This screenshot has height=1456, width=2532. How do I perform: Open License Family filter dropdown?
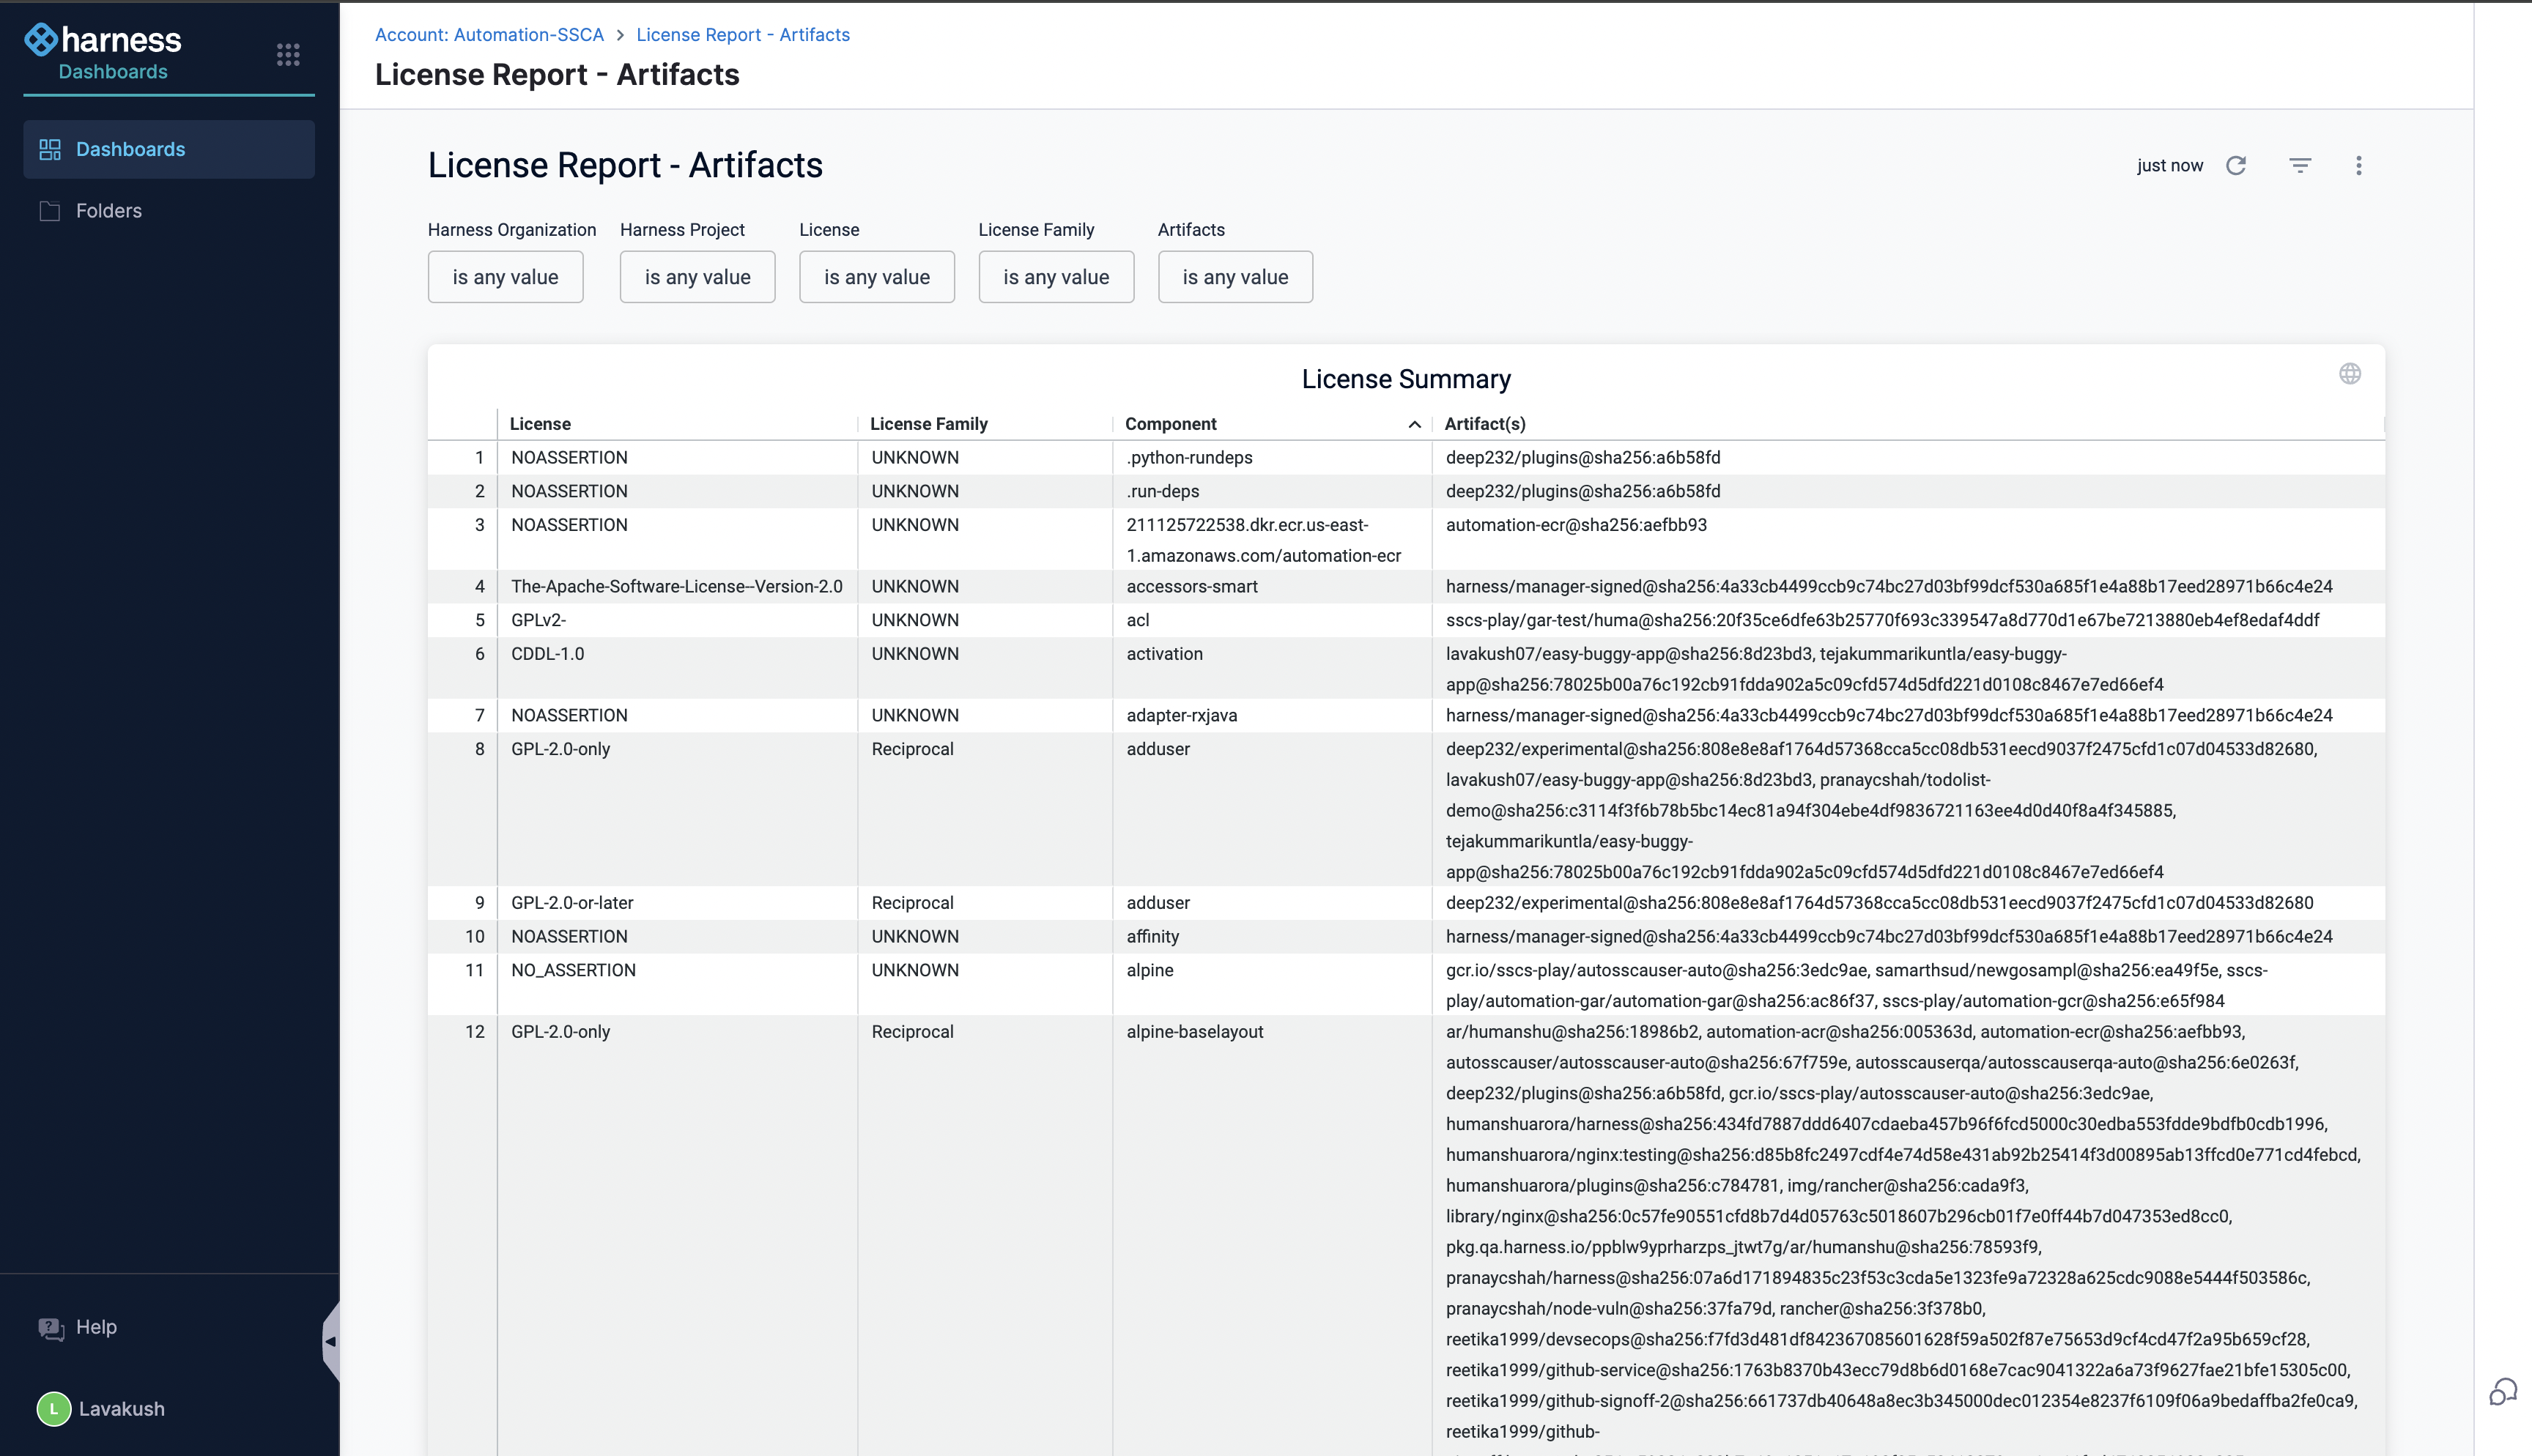point(1055,277)
